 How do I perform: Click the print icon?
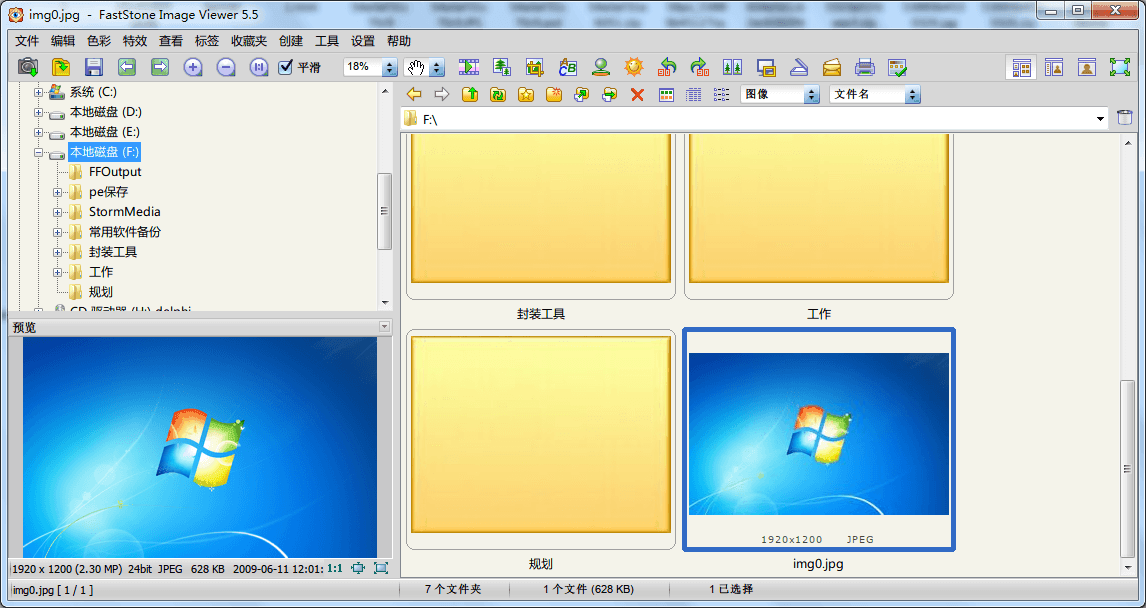[865, 67]
